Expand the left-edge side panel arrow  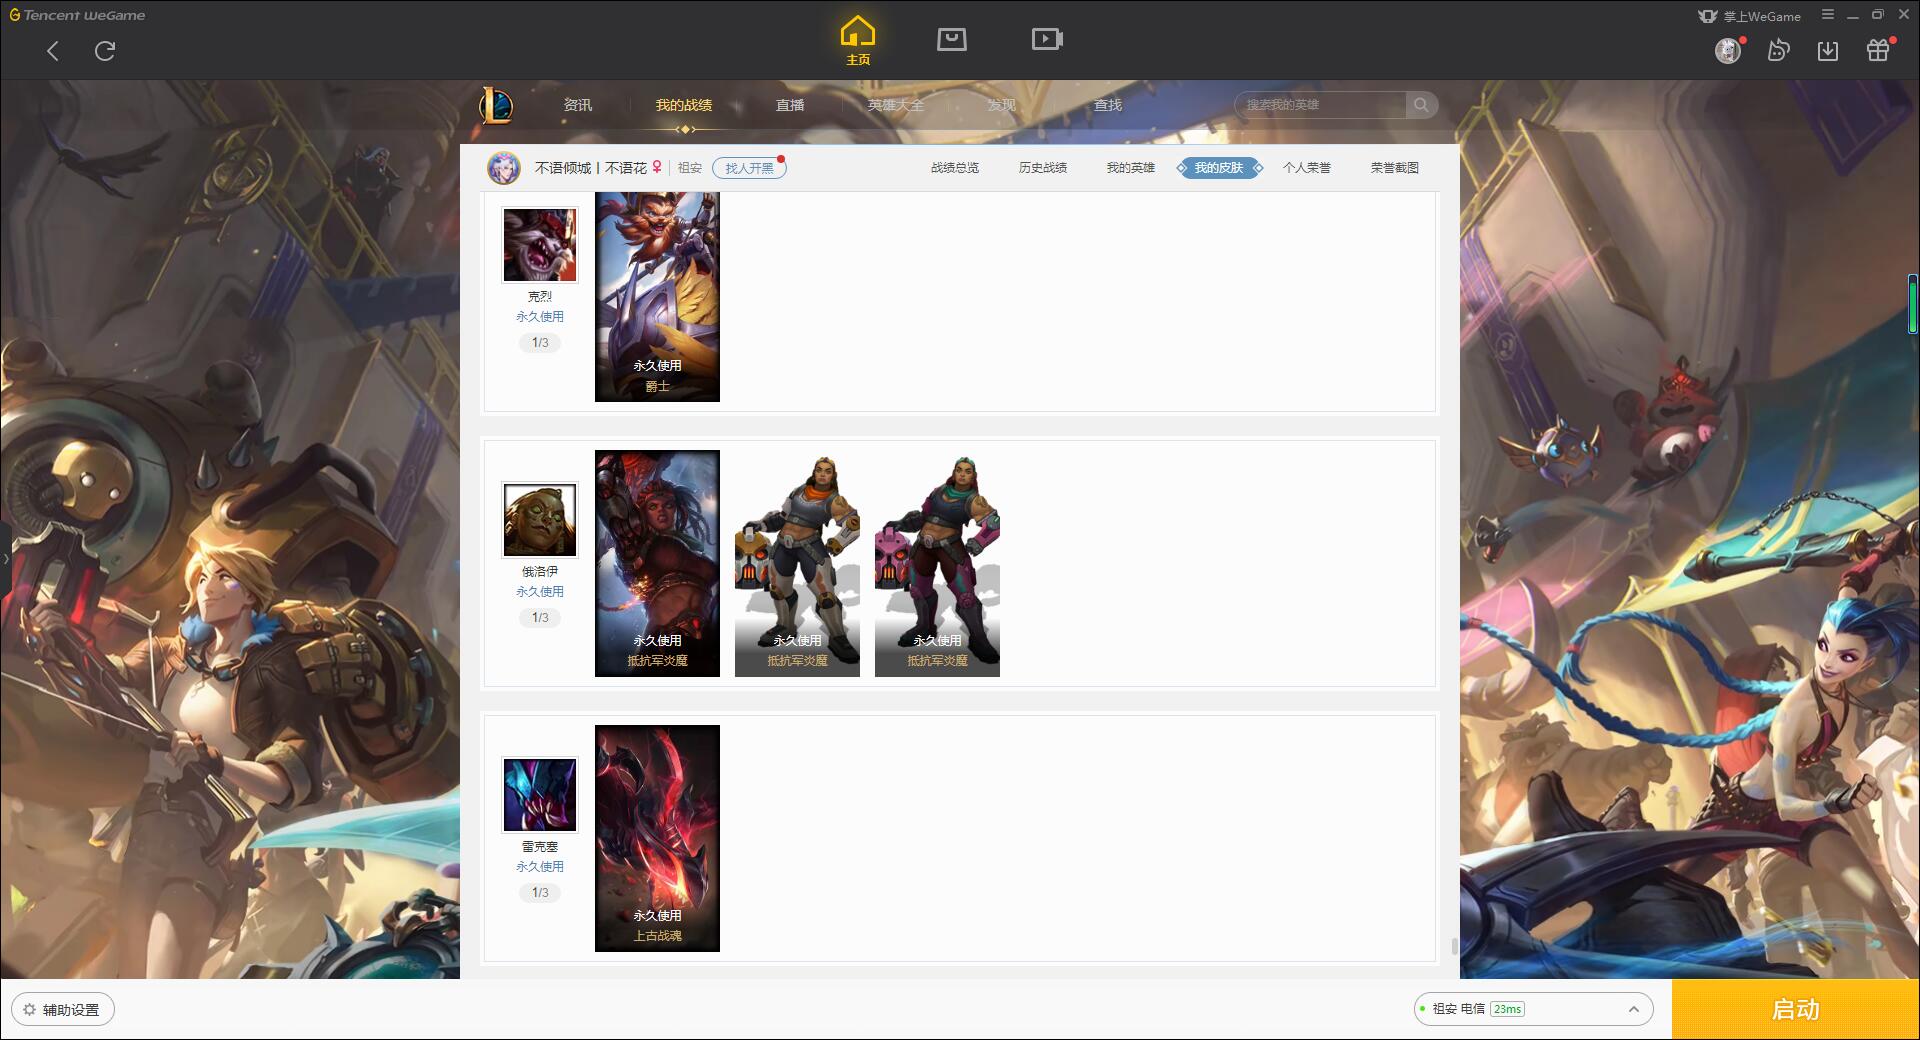5,559
